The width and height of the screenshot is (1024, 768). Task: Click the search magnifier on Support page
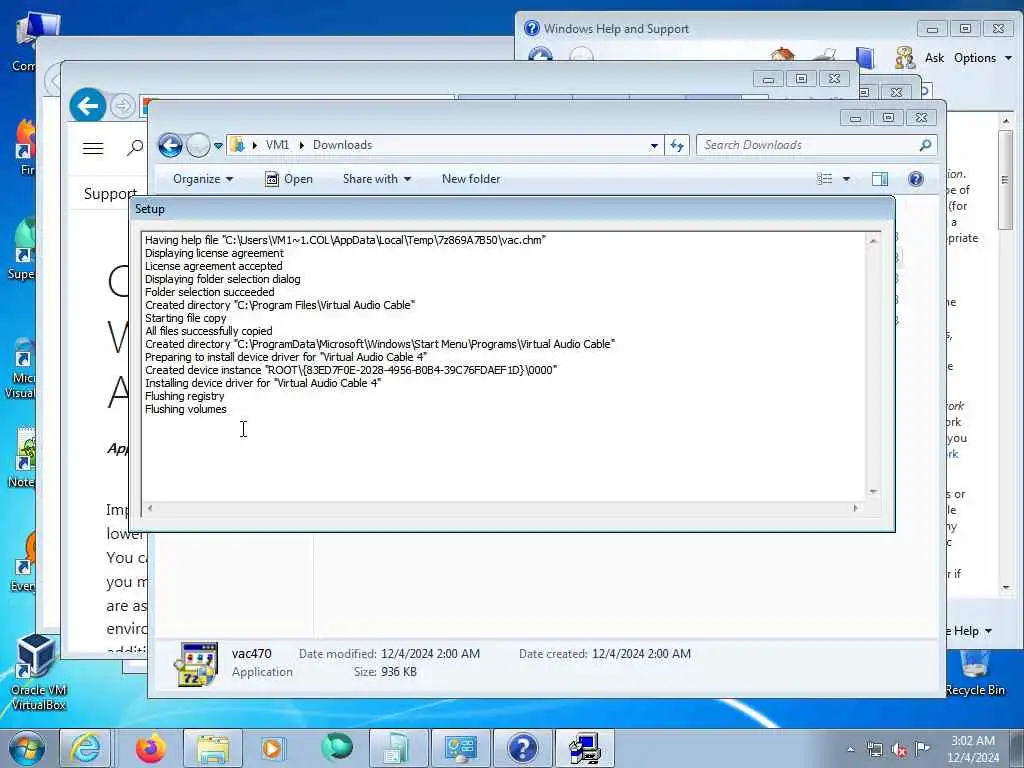[135, 148]
